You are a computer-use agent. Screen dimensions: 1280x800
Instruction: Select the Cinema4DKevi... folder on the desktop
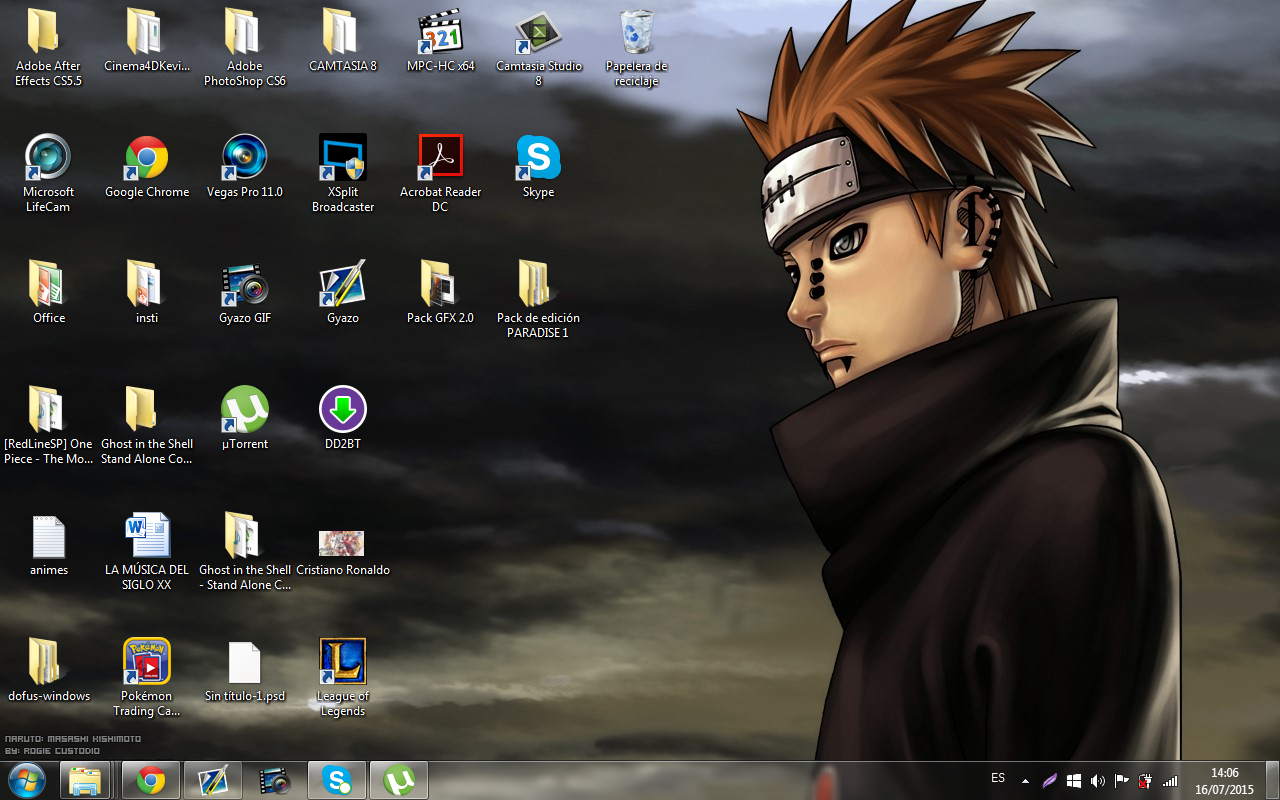pyautogui.click(x=147, y=40)
